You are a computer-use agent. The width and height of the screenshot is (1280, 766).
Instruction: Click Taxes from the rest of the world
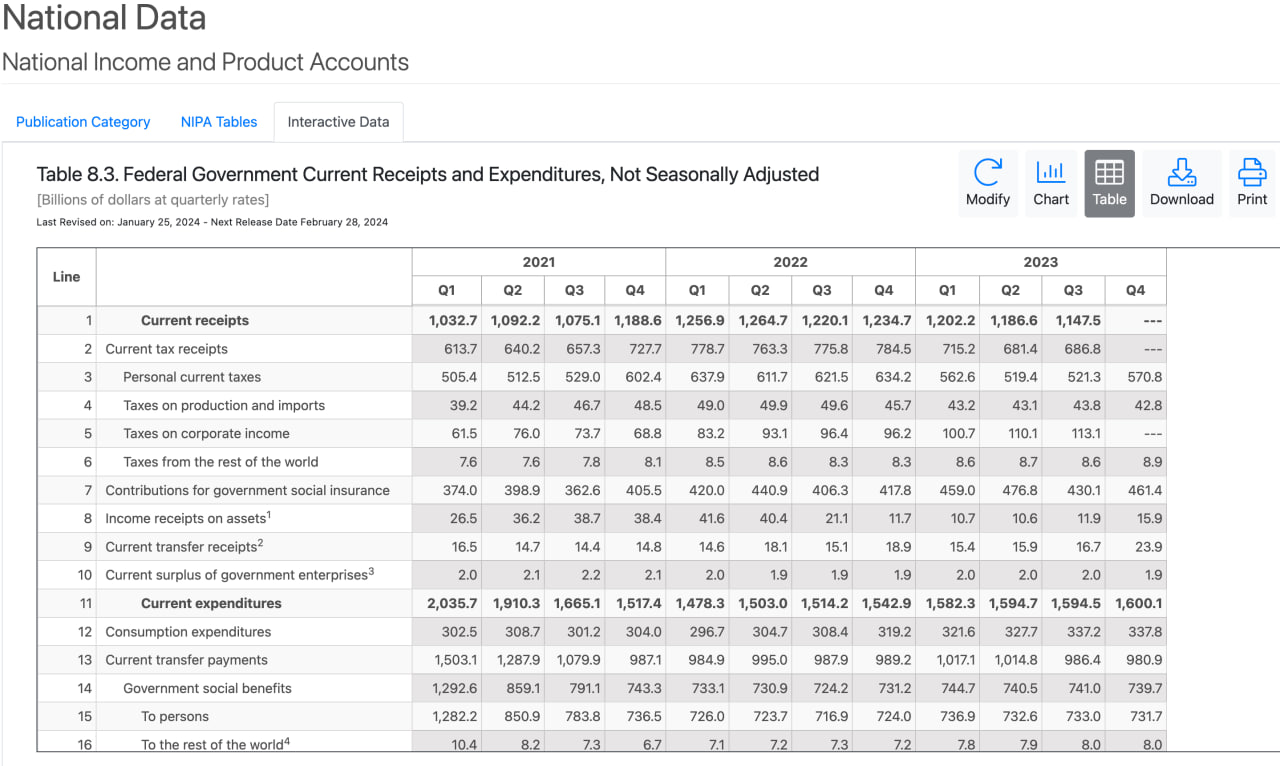point(221,461)
